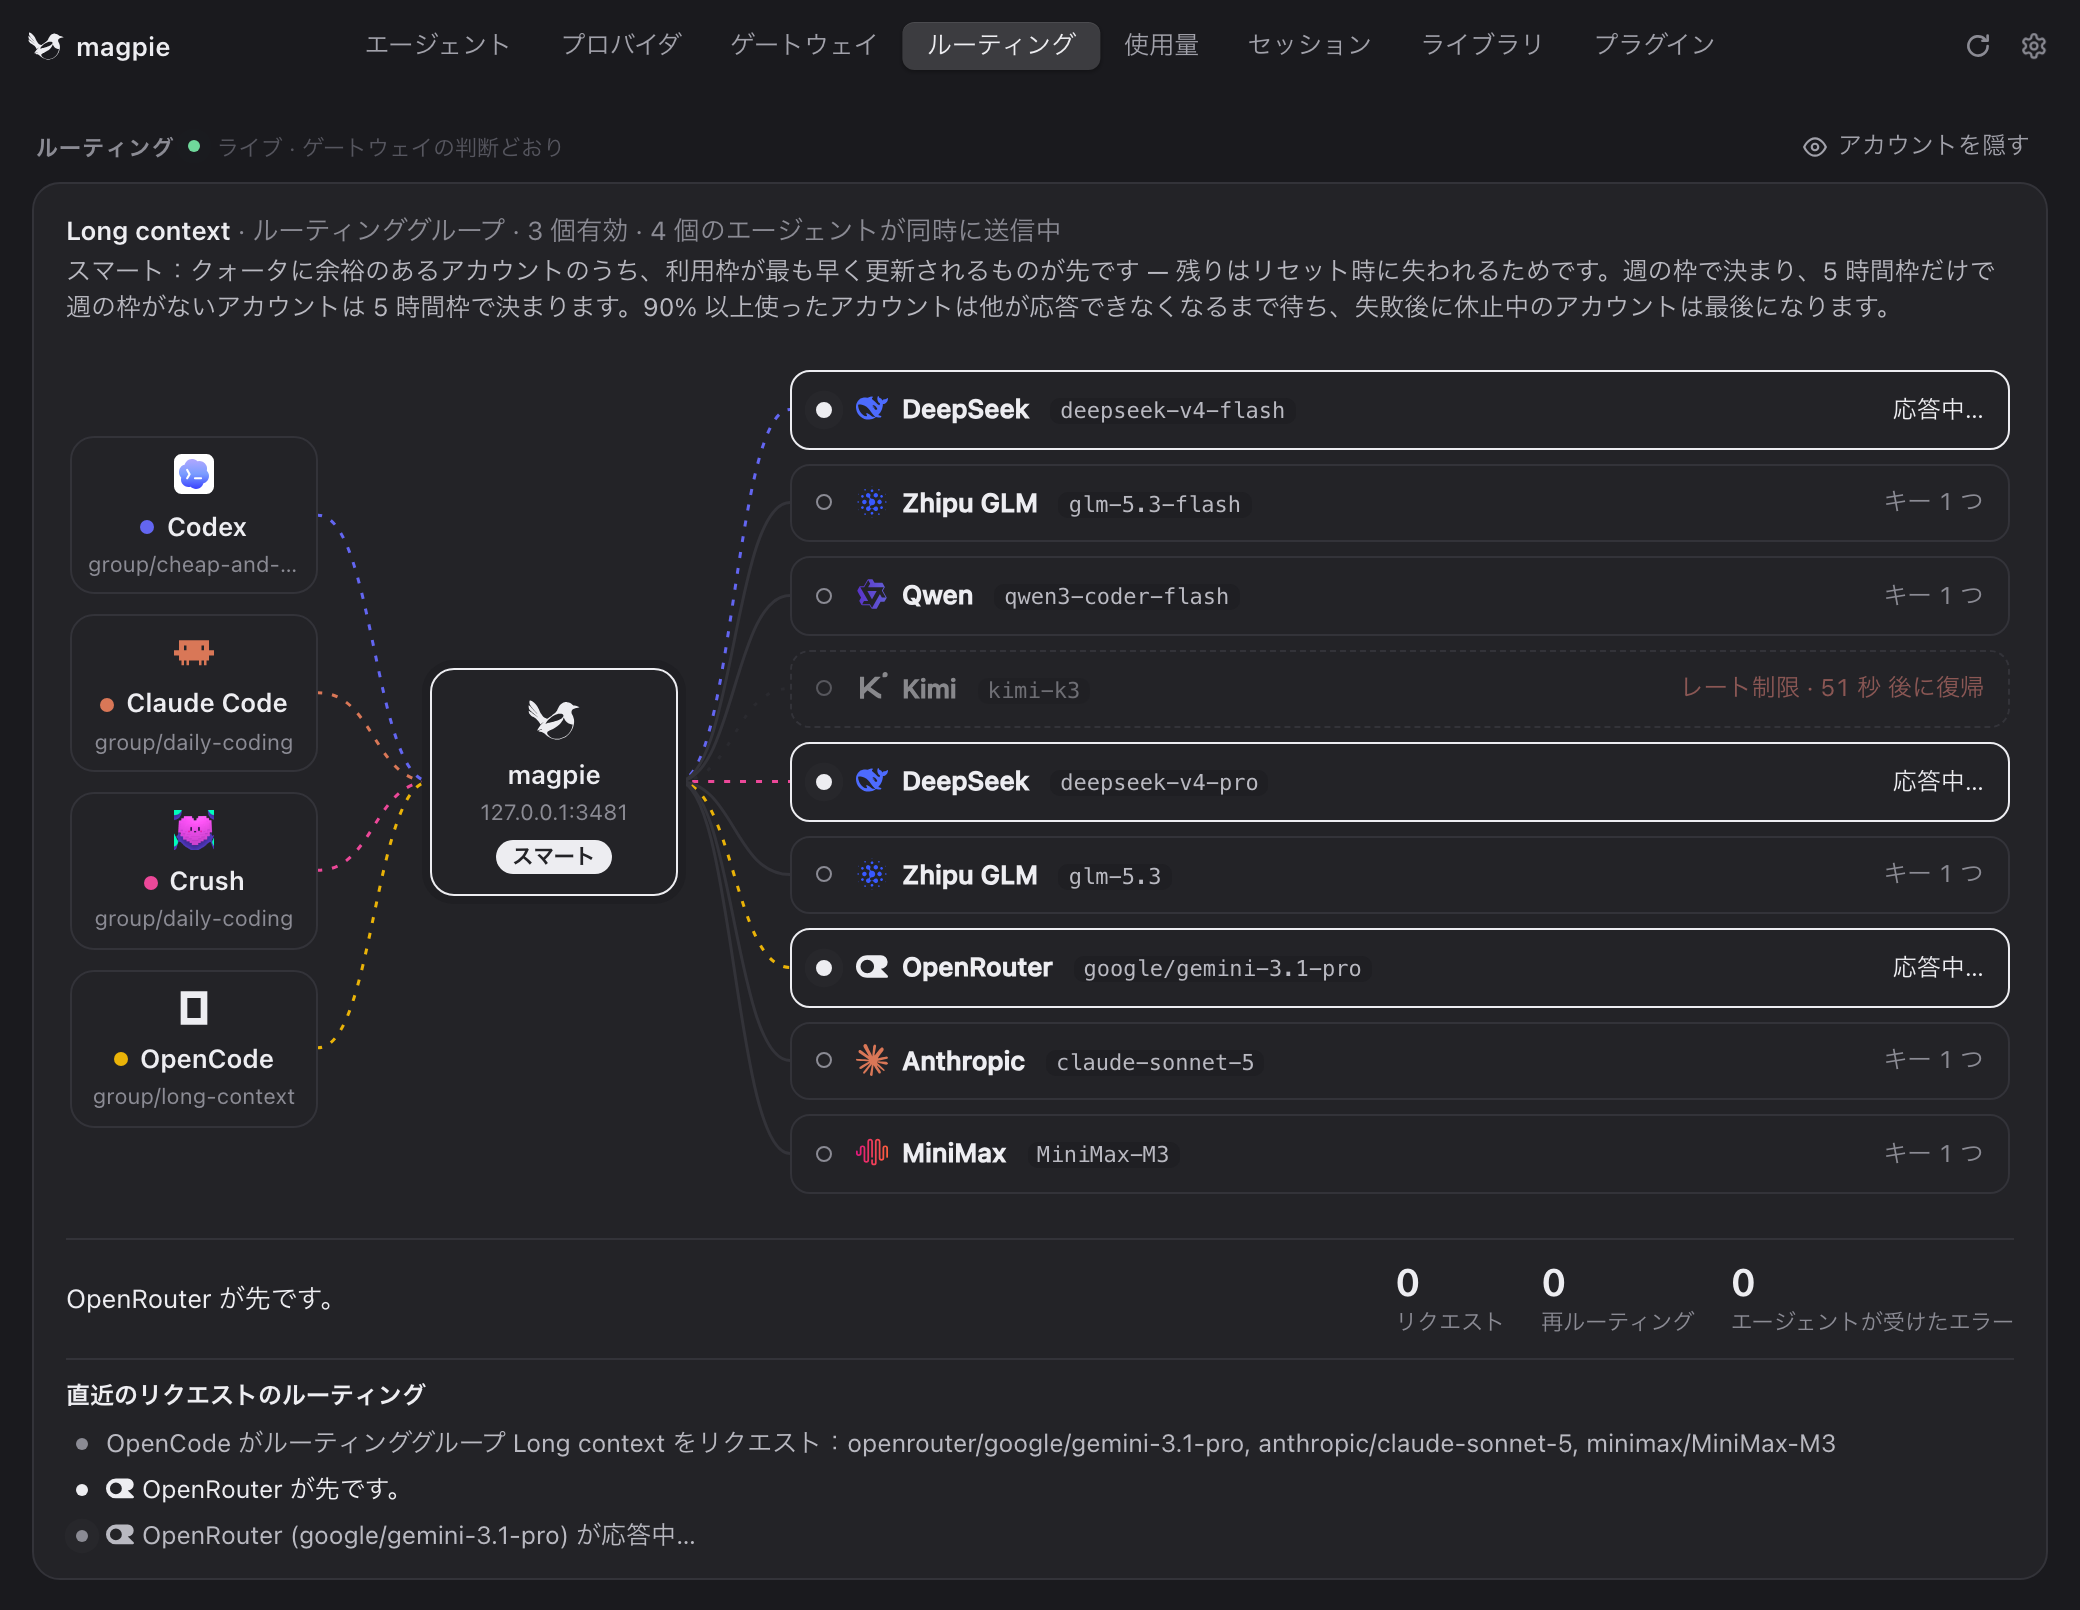Click the Anthropic starburst icon

point(872,1060)
